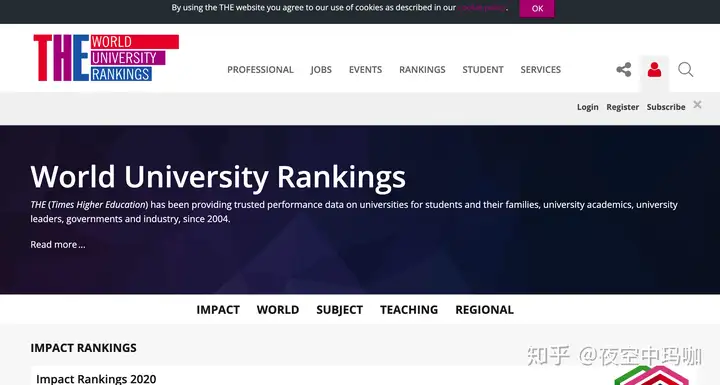Click the red user account icon
Image resolution: width=720 pixels, height=385 pixels.
click(x=654, y=69)
